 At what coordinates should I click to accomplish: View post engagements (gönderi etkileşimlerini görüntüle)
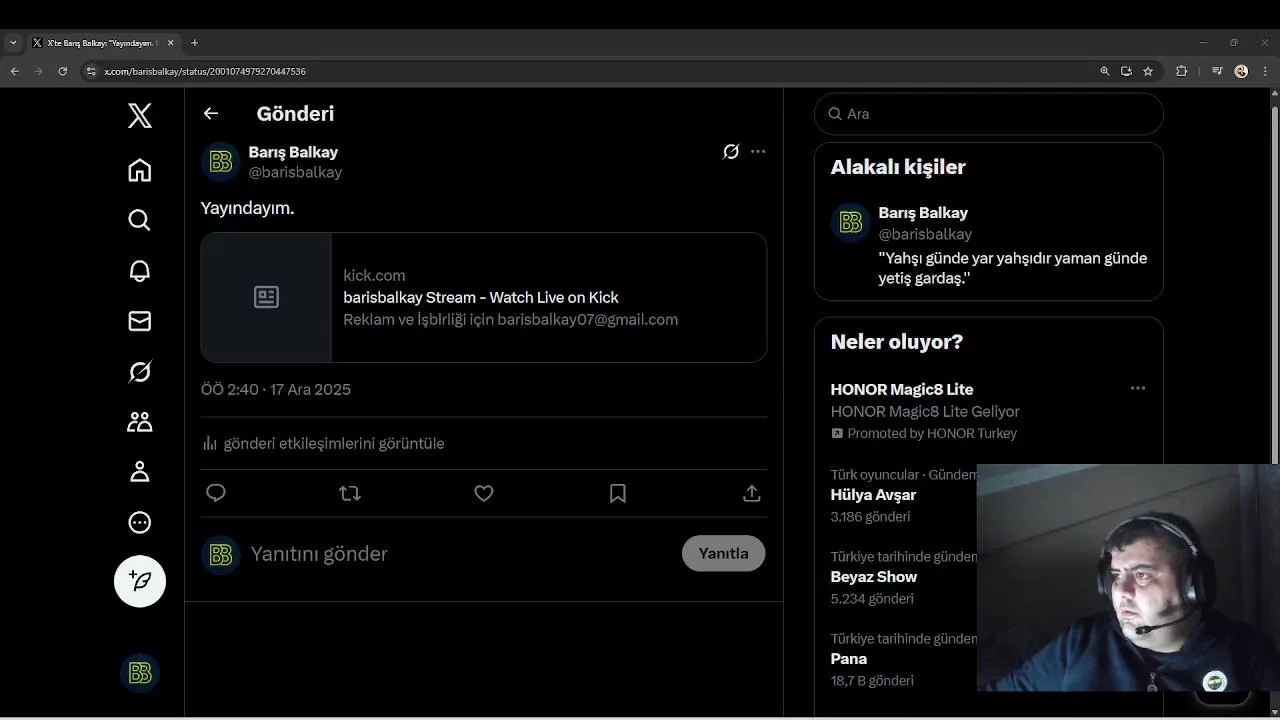(323, 443)
